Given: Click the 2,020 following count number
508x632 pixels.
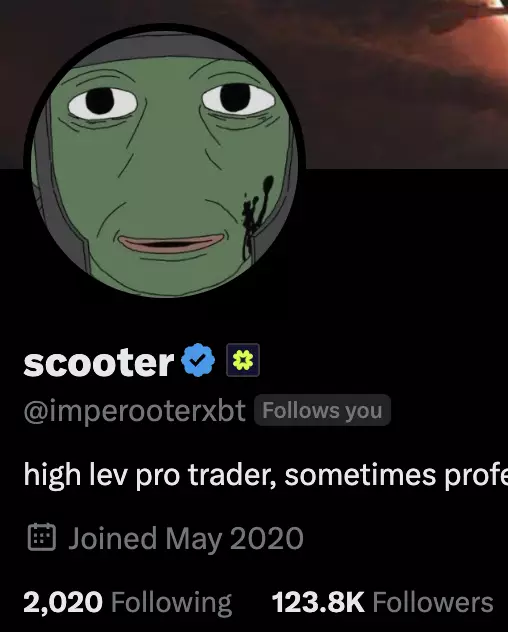Looking at the screenshot, I should tap(63, 602).
